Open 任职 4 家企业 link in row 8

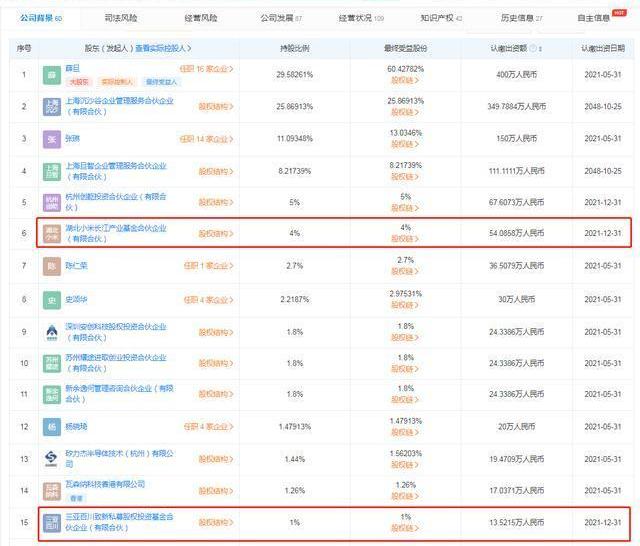209,300
